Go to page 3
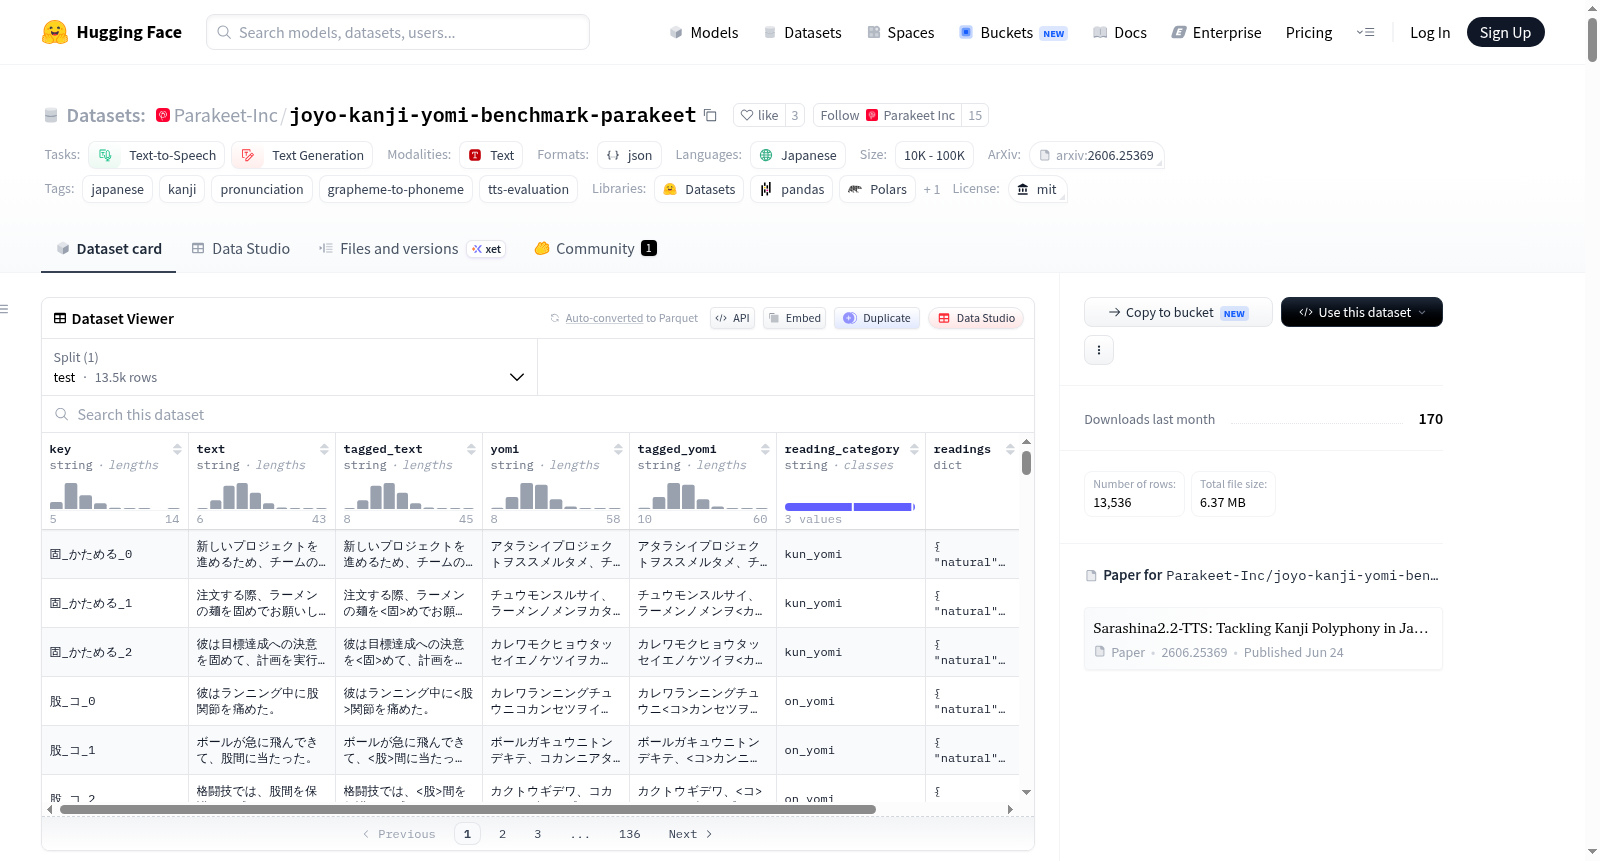The image size is (1600, 861). pos(537,834)
